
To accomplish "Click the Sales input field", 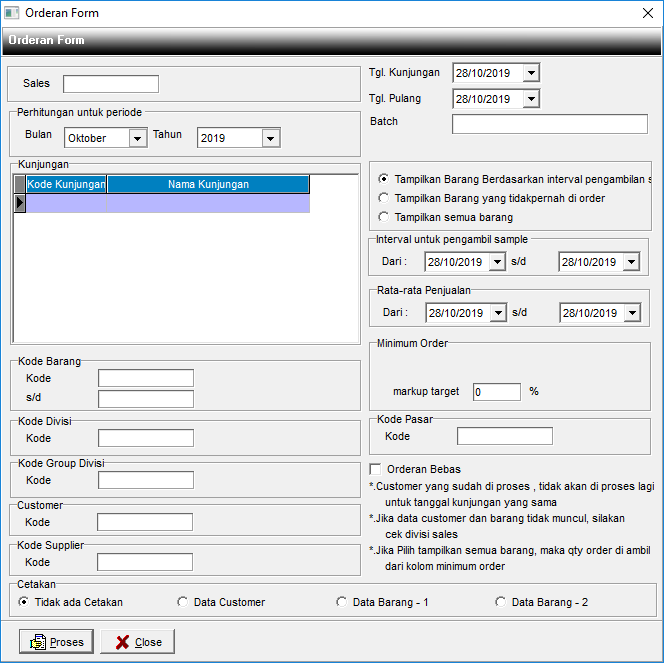I will click(110, 84).
